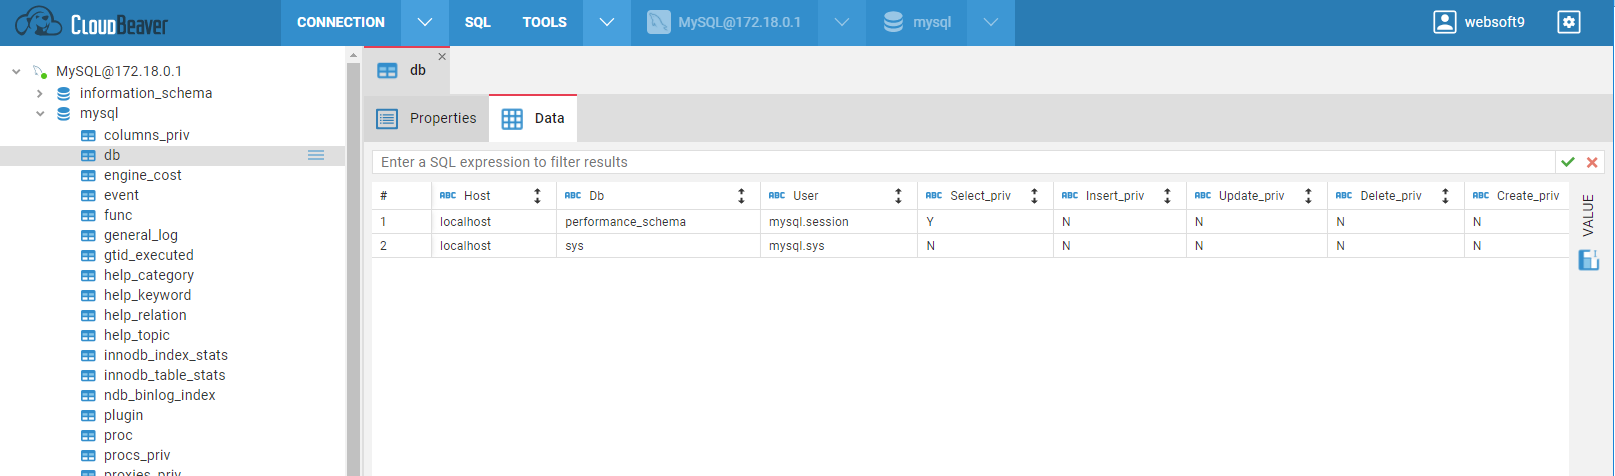Open the Connection menu dropdown arrow

click(425, 22)
